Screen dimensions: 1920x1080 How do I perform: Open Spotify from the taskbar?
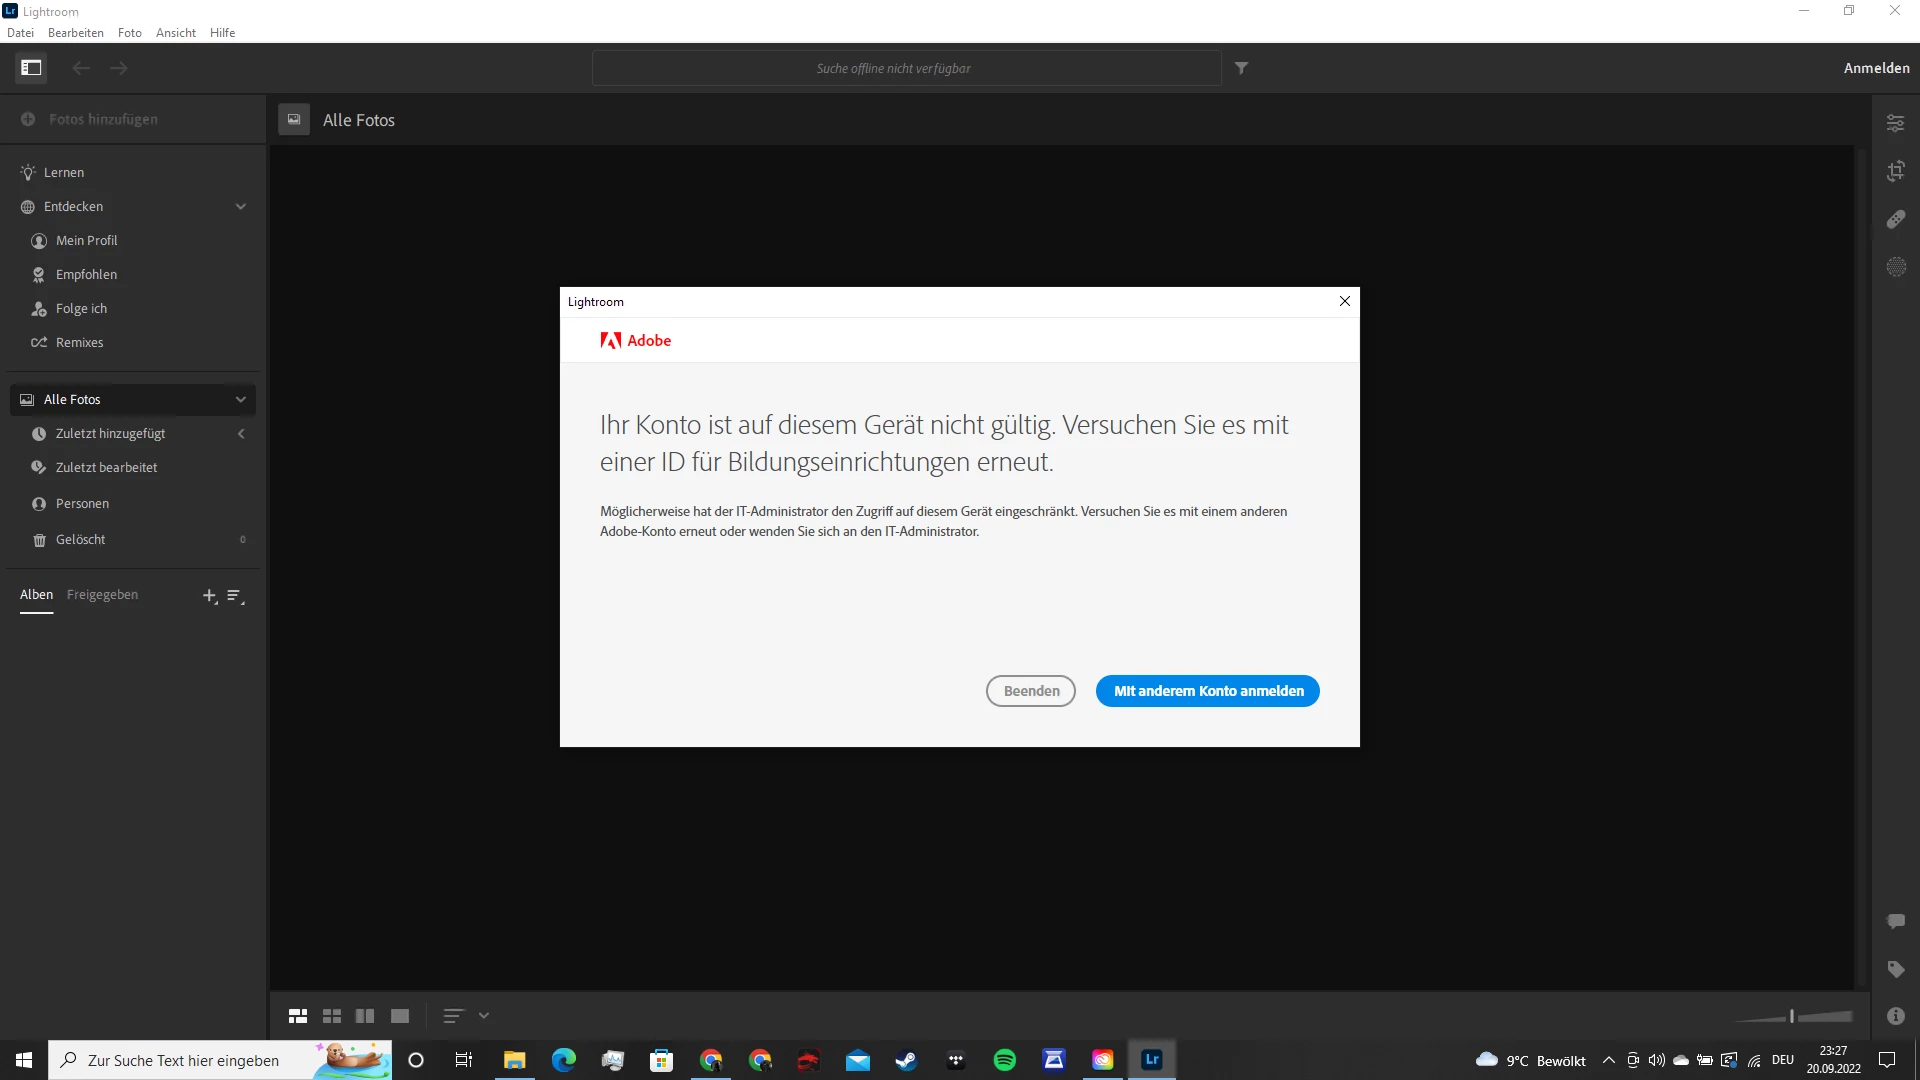(x=1004, y=1060)
